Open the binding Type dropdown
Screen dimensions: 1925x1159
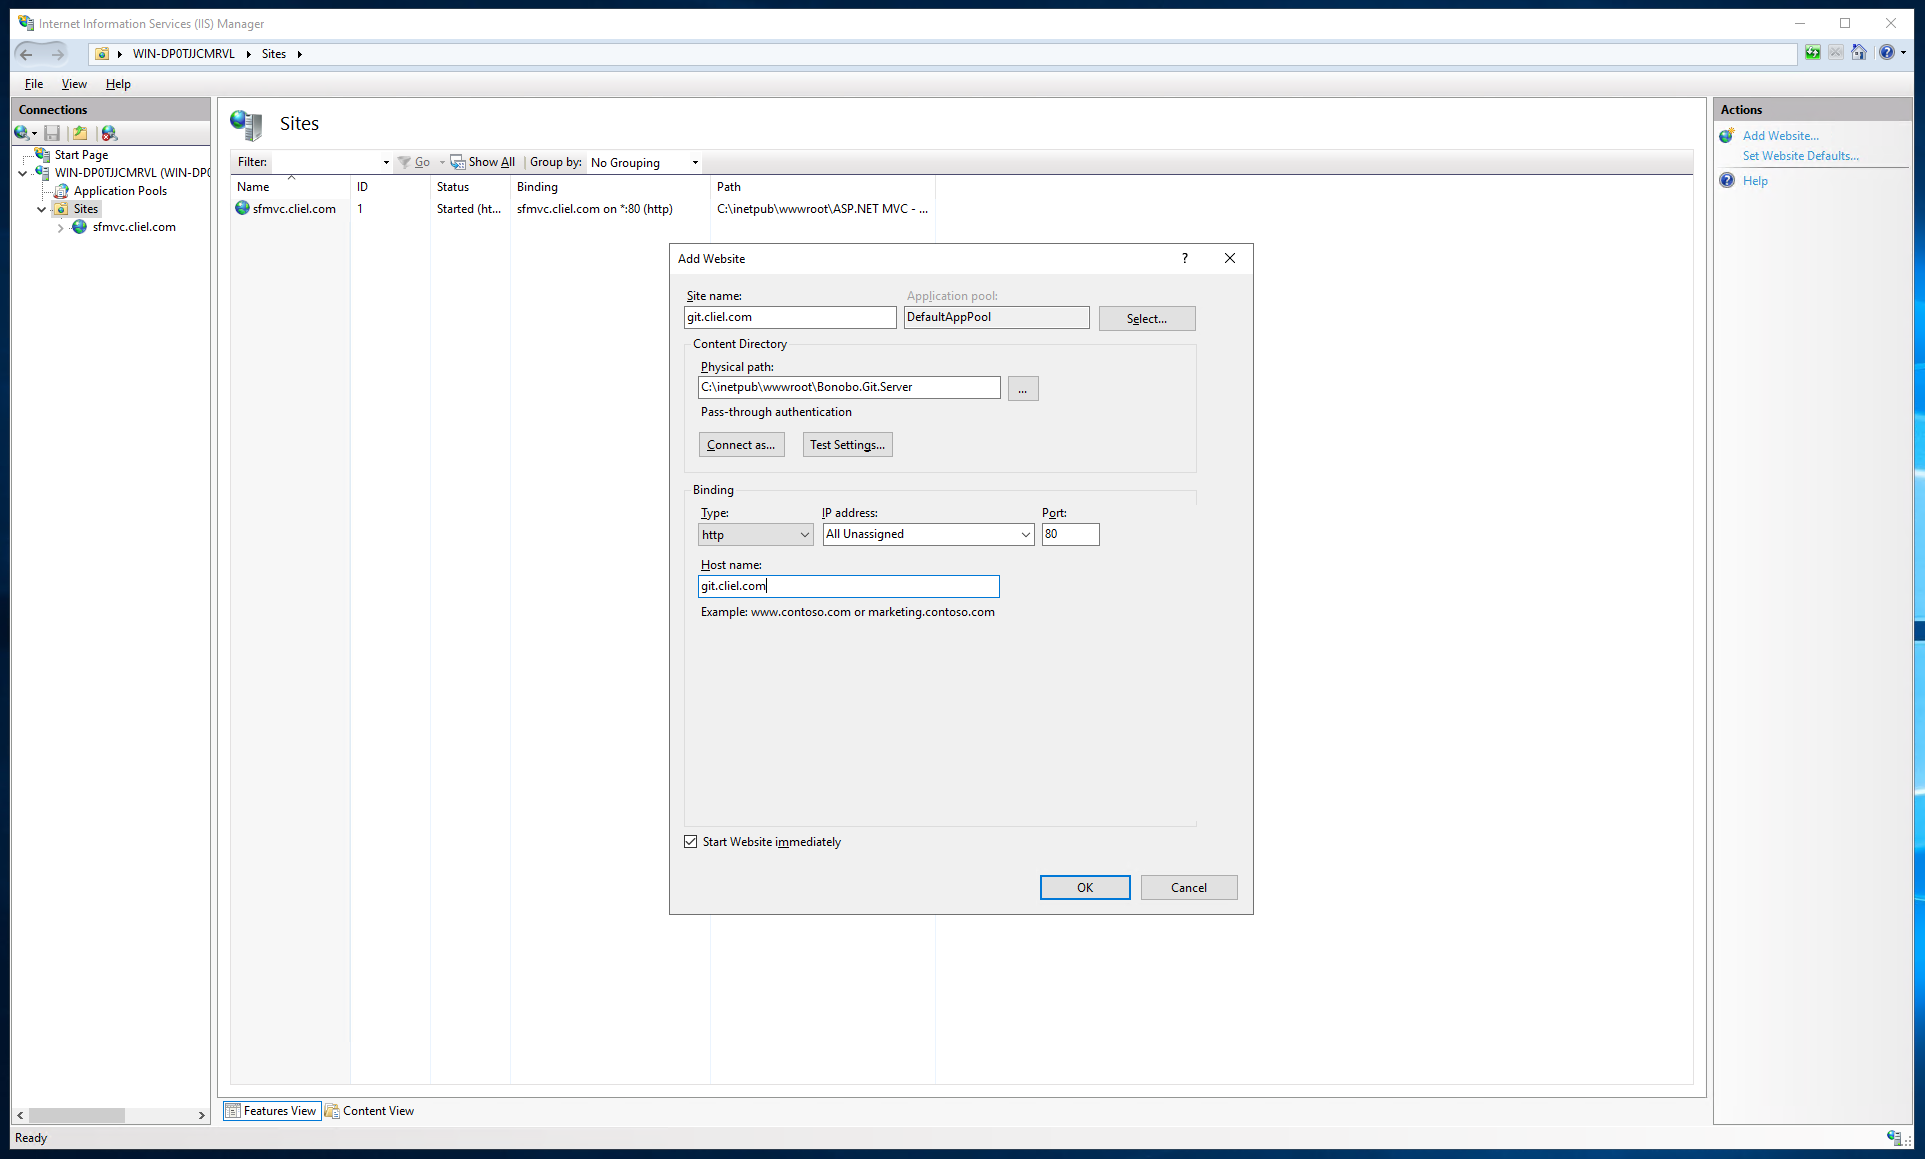coord(755,535)
